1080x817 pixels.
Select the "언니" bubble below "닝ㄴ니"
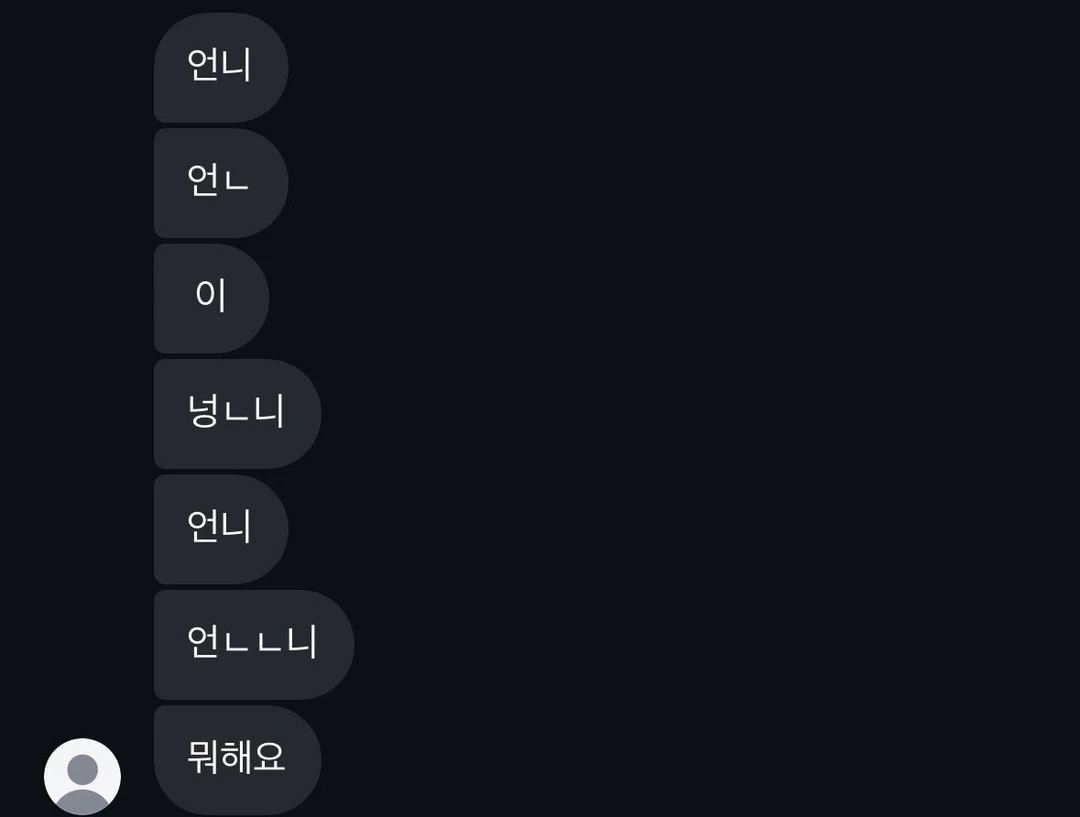(220, 529)
